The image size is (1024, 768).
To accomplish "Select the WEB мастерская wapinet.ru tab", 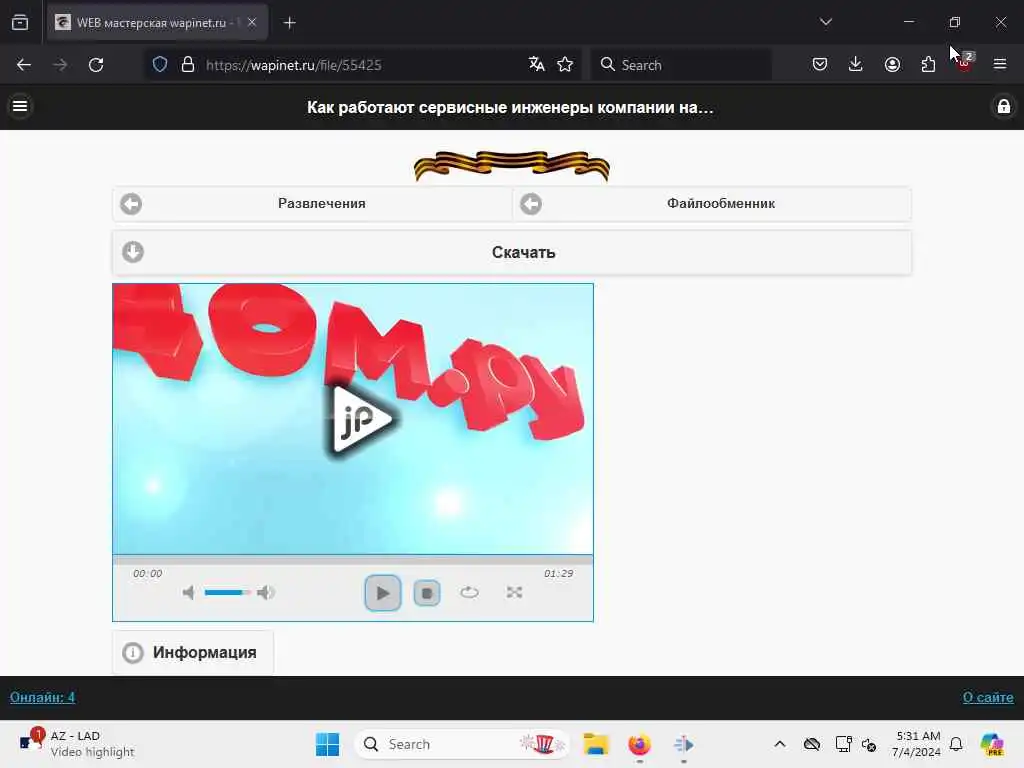I will pyautogui.click(x=157, y=23).
